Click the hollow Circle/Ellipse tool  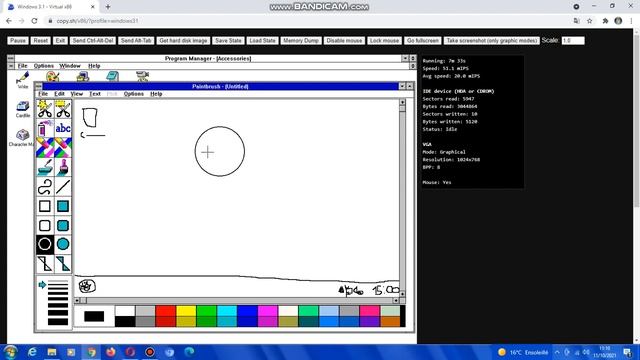(45, 244)
